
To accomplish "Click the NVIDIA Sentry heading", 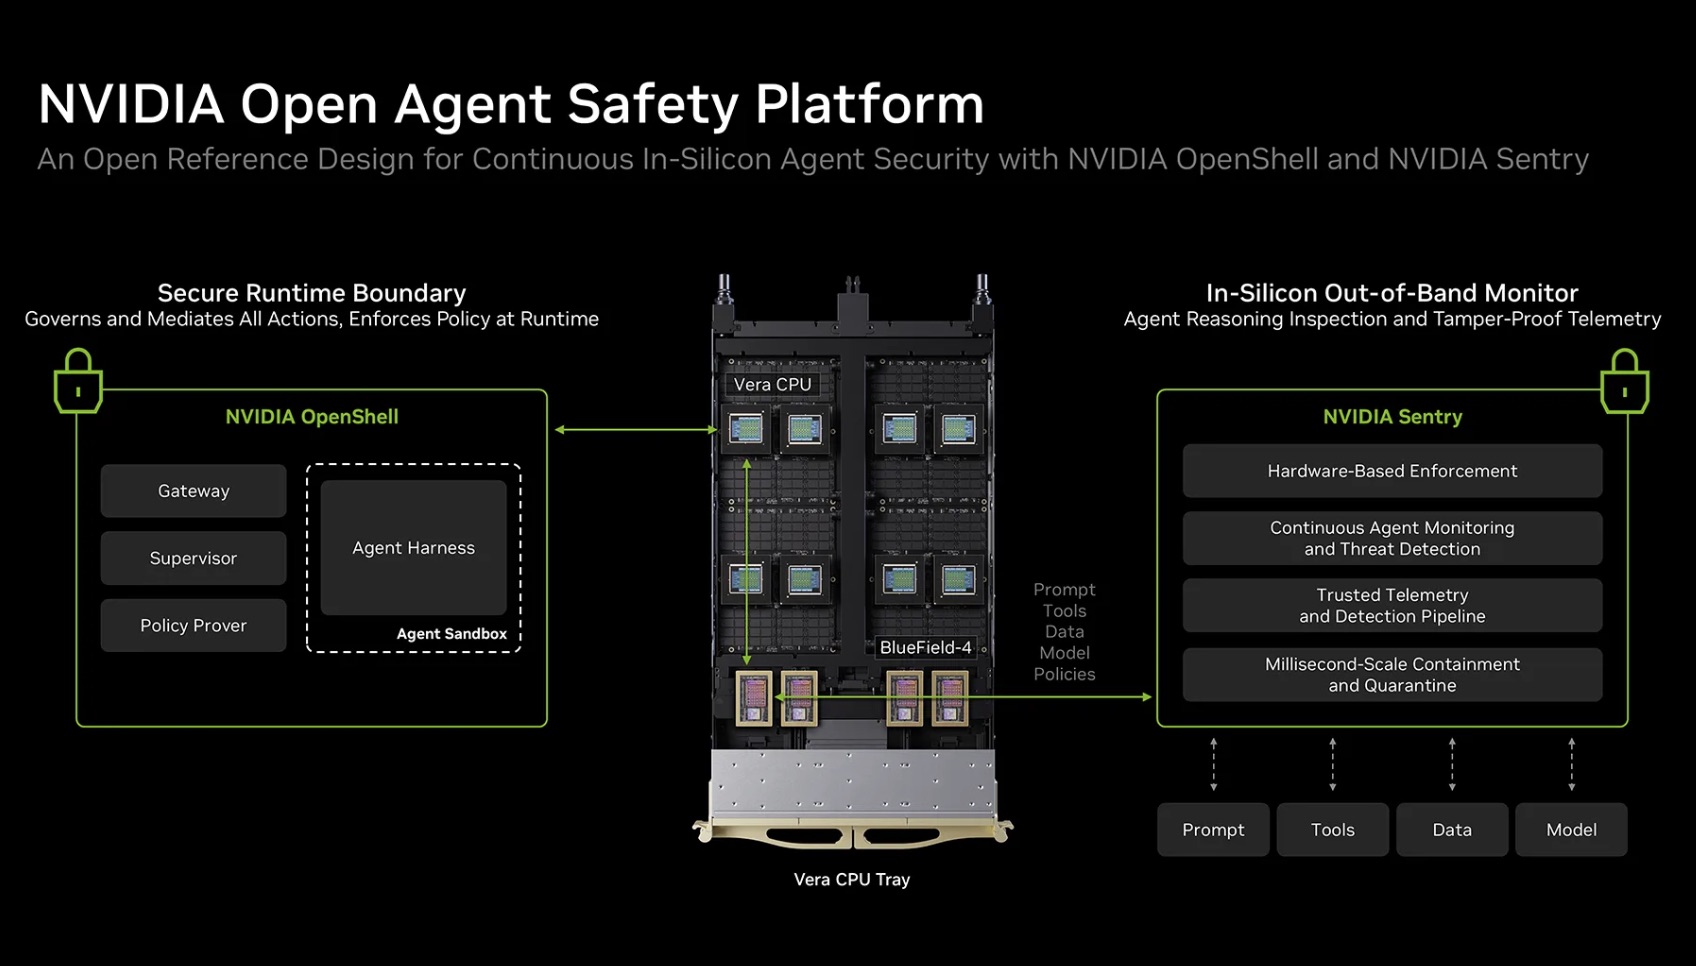I will tap(1392, 417).
